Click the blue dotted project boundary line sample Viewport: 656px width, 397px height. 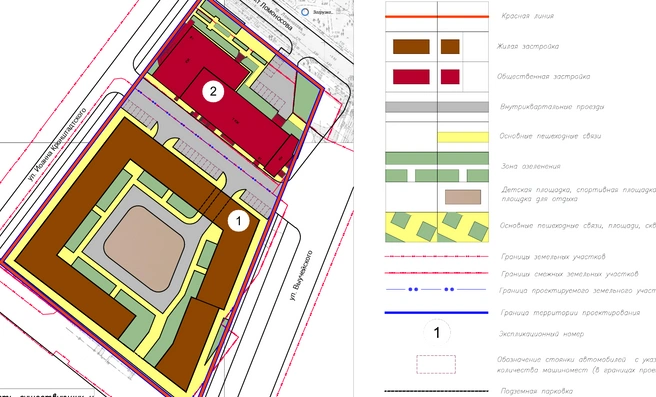(x=436, y=289)
